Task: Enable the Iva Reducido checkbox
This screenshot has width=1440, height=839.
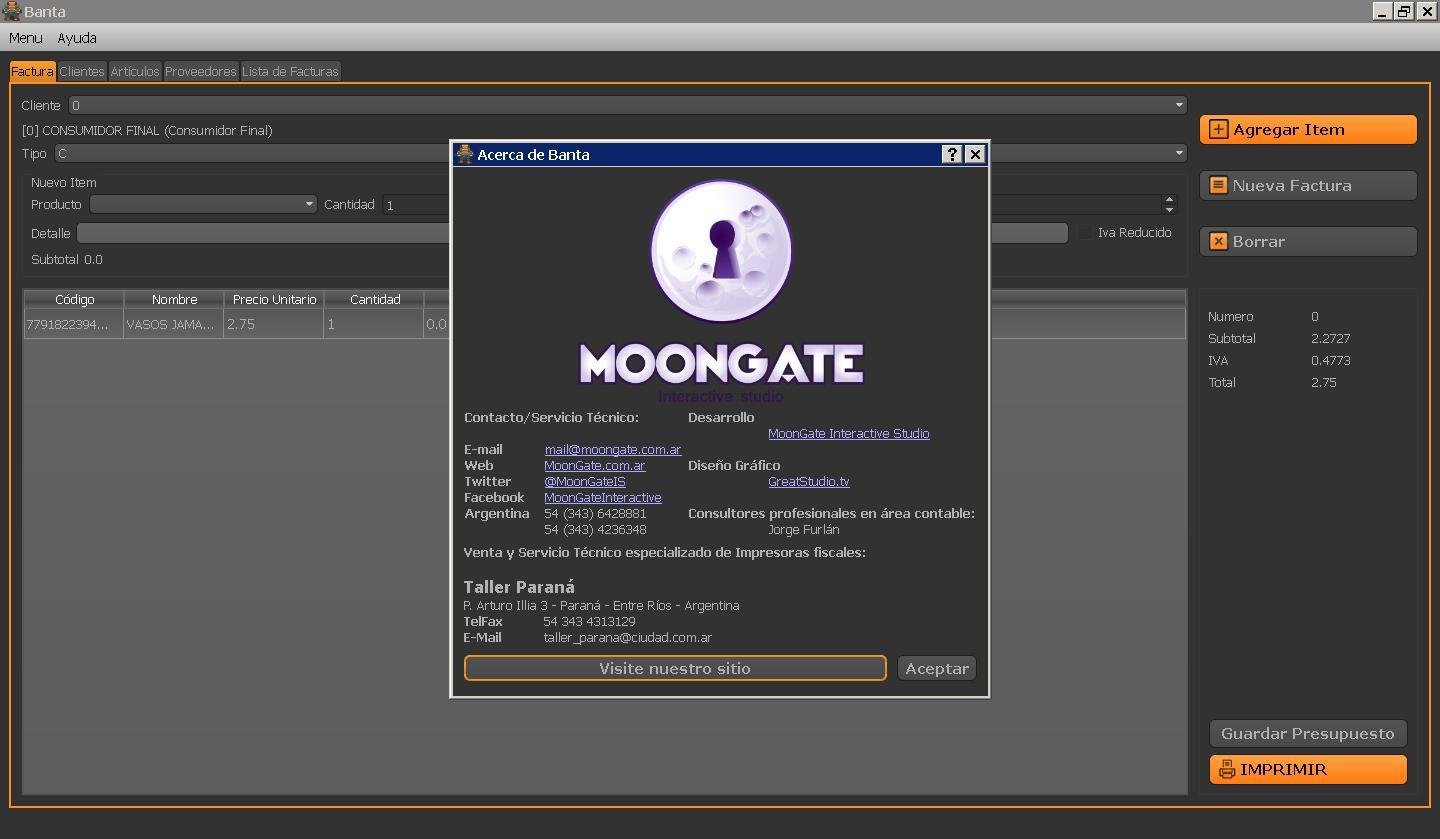Action: point(1085,232)
